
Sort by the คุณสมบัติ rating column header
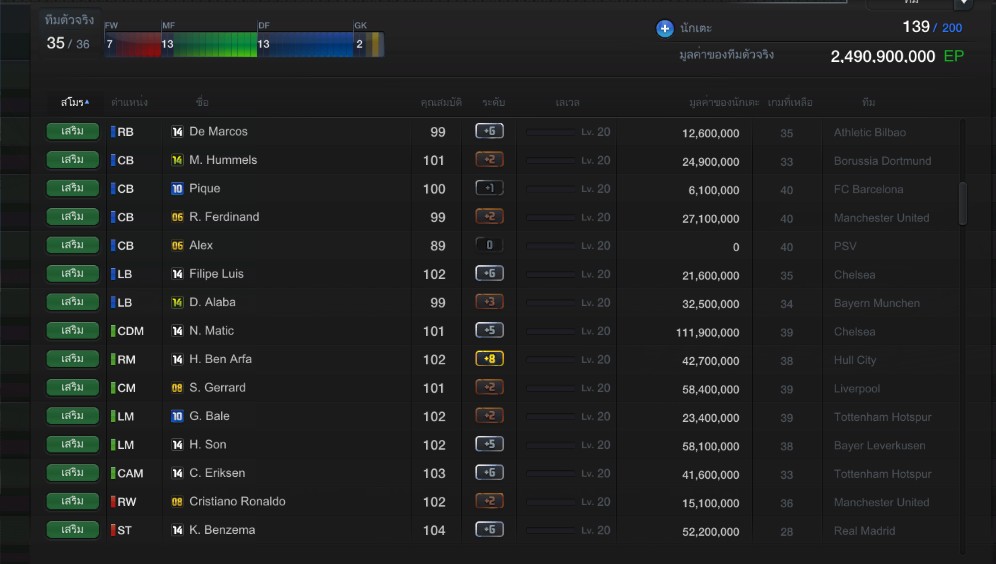(x=441, y=102)
